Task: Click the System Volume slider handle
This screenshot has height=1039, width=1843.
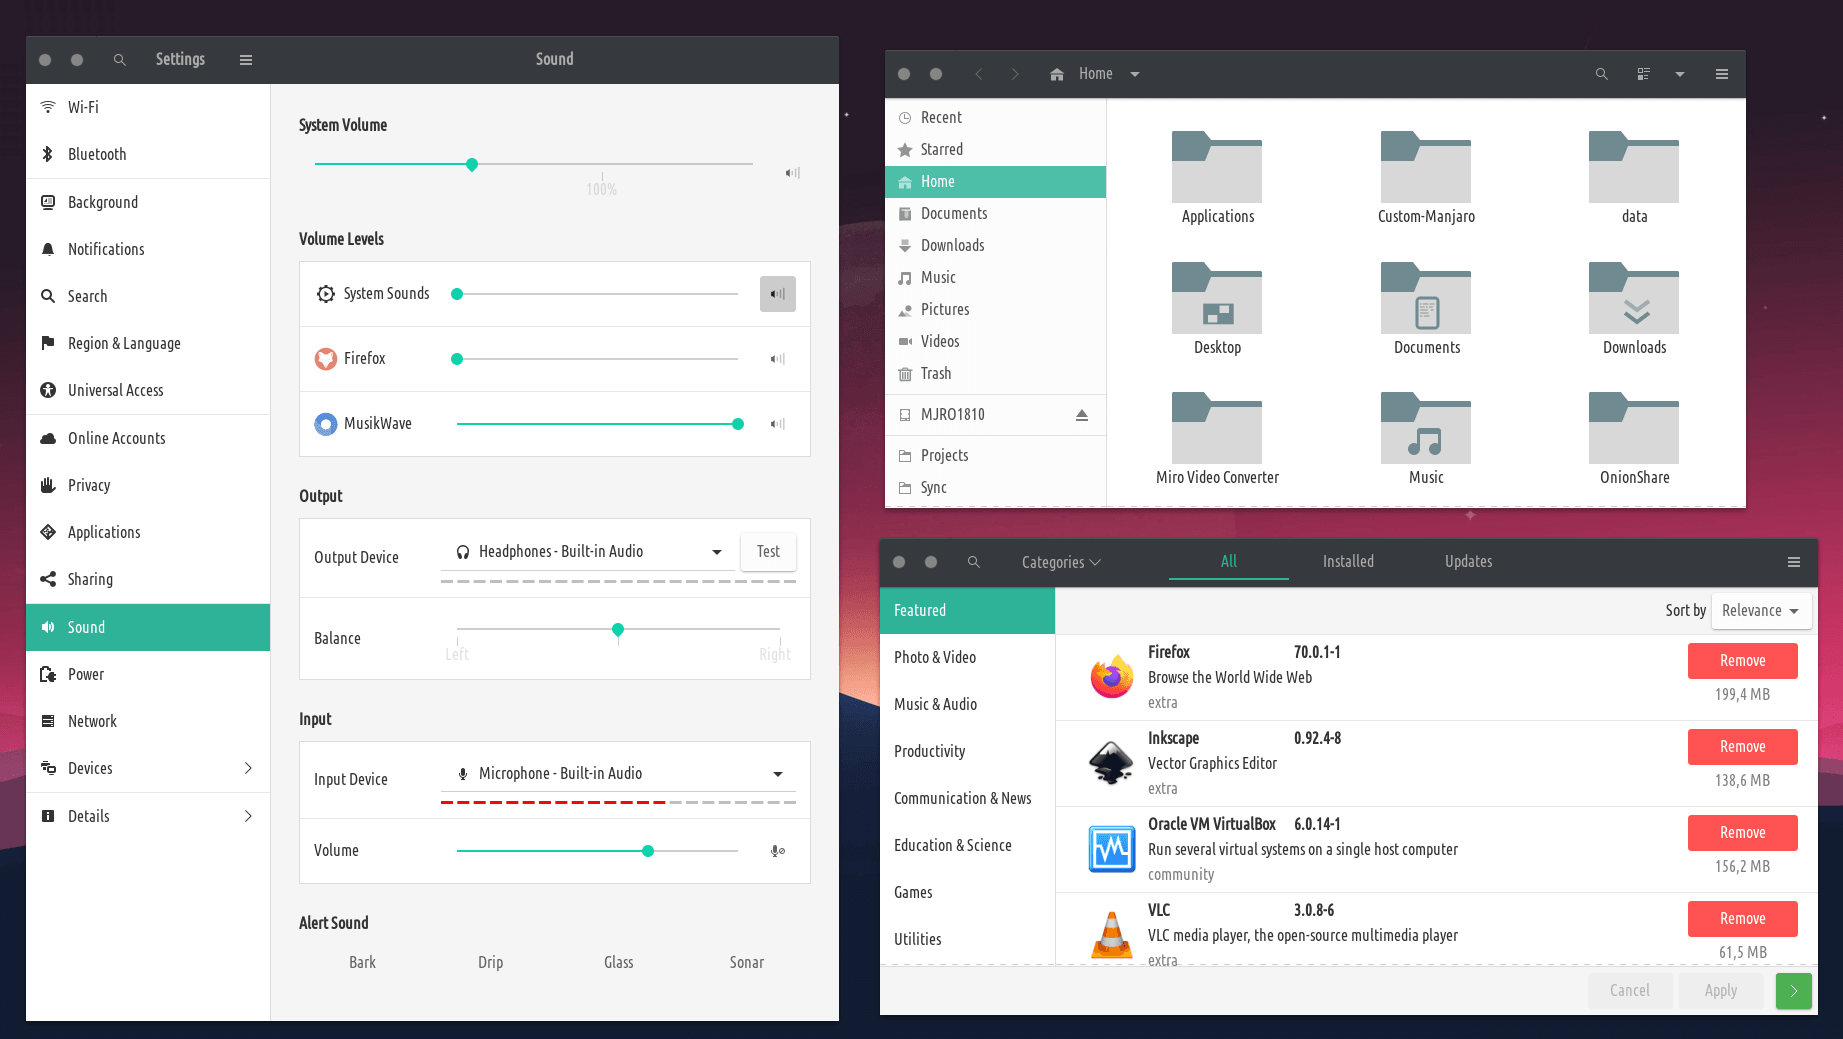Action: tap(472, 164)
